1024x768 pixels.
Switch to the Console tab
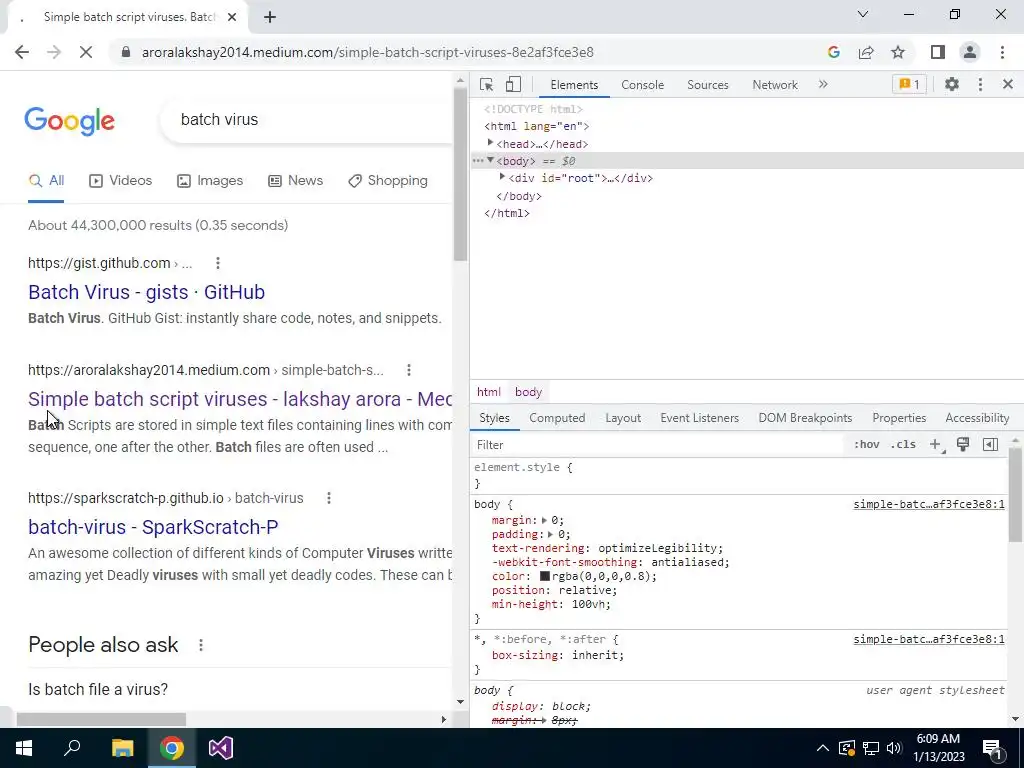643,85
